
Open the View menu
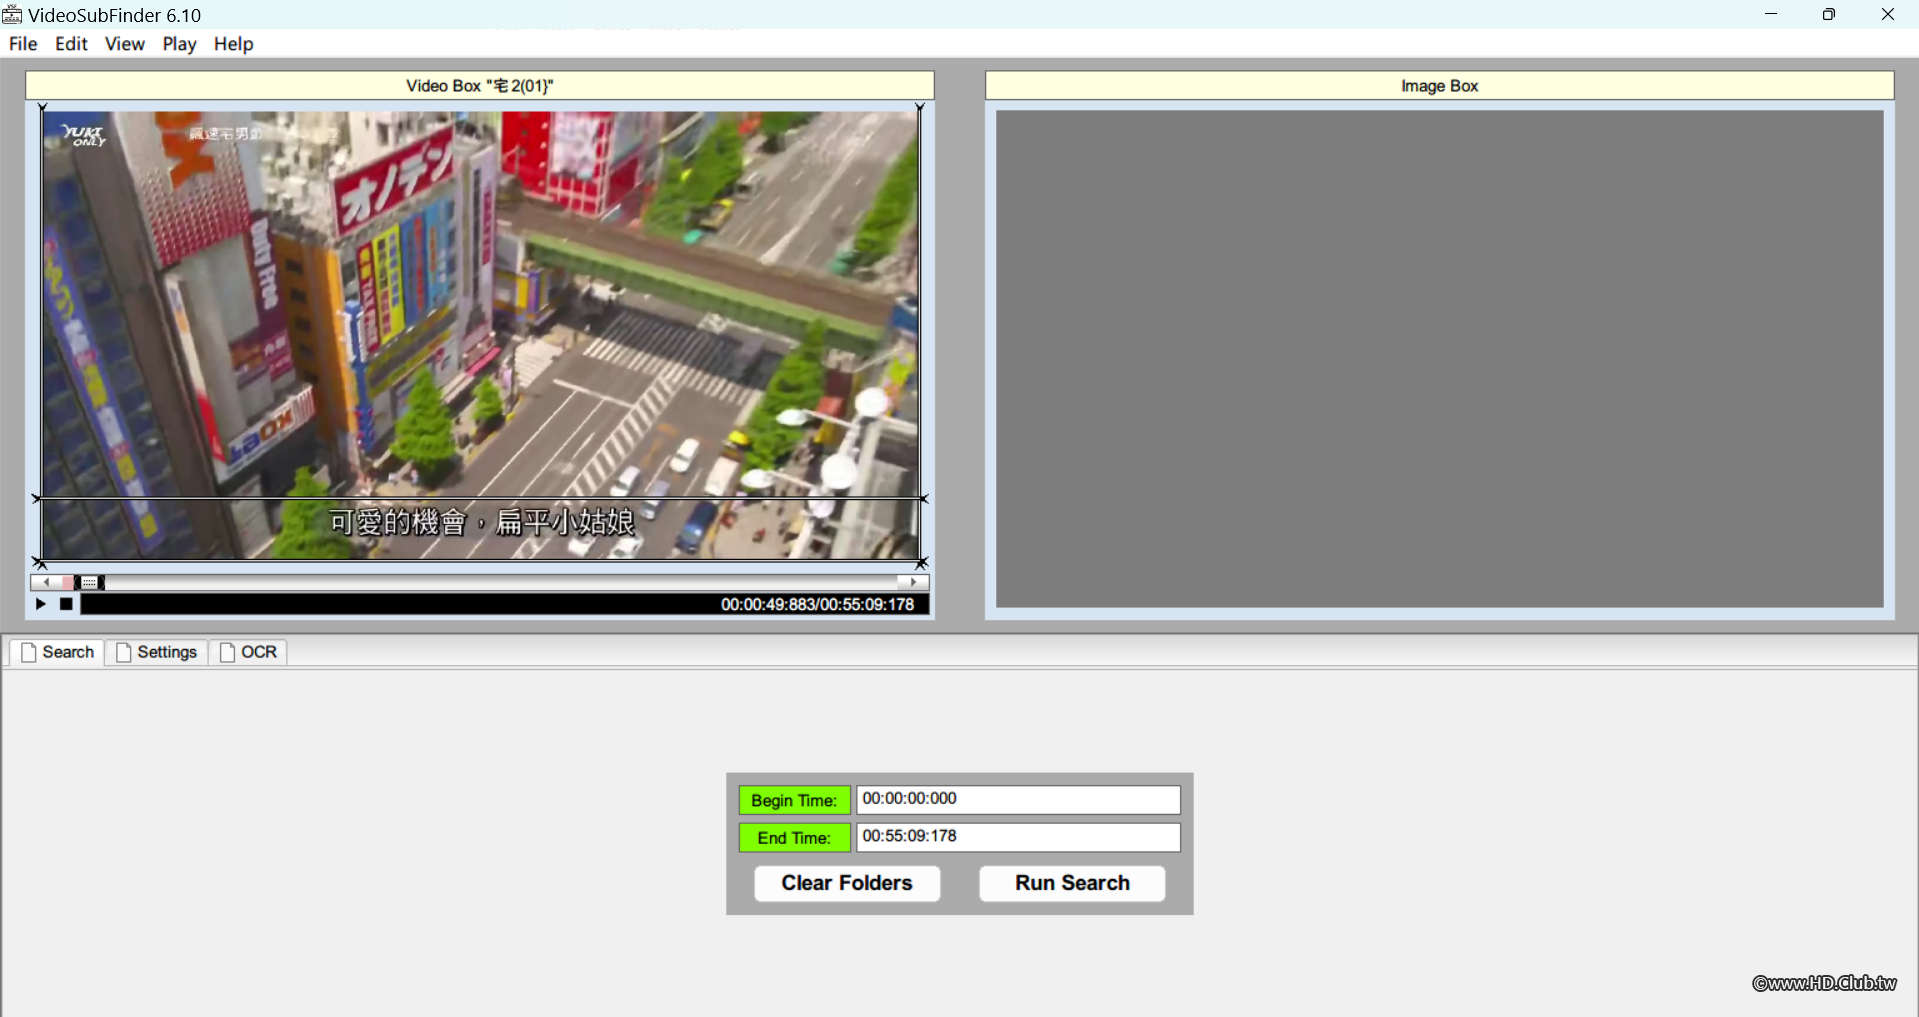click(x=124, y=44)
